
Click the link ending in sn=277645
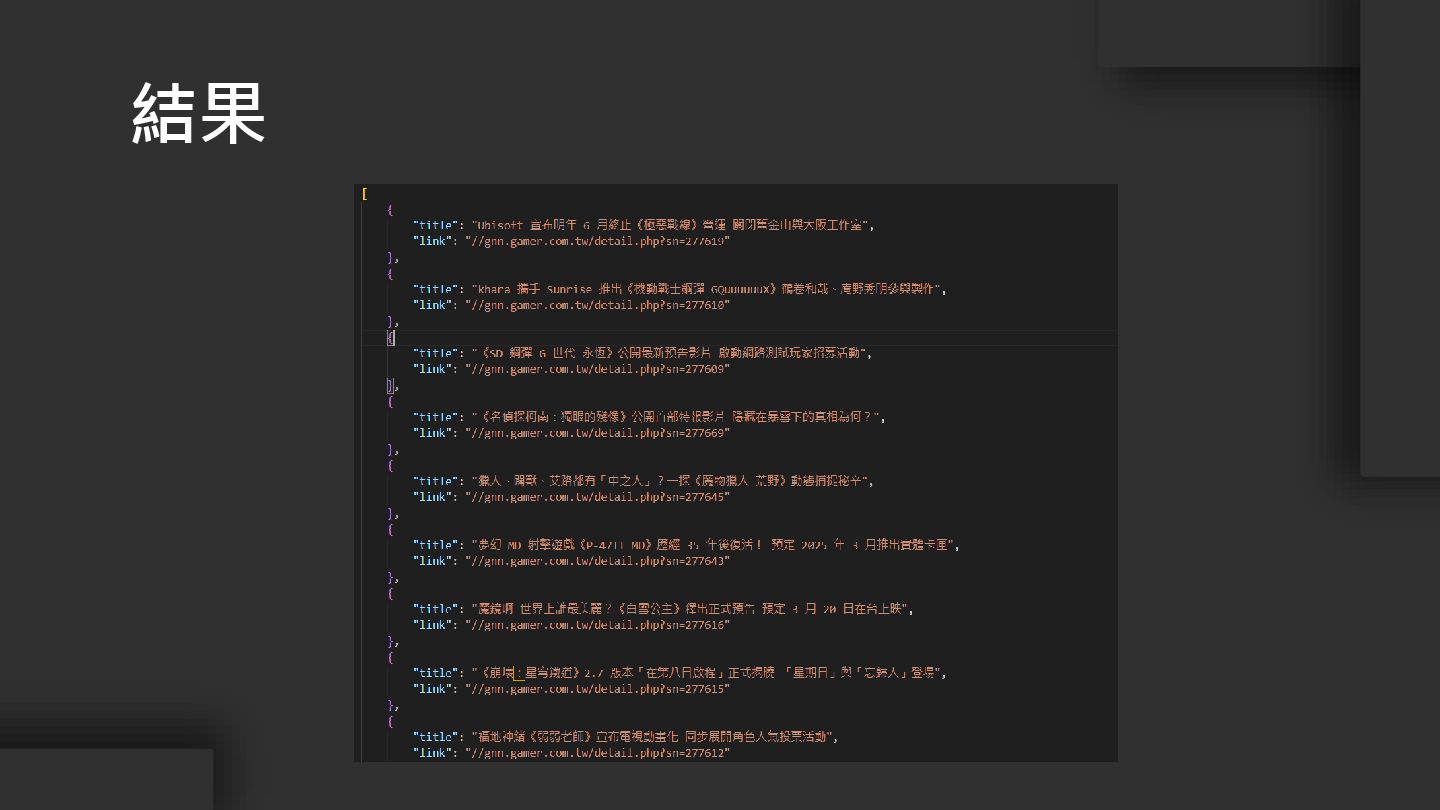tap(571, 497)
